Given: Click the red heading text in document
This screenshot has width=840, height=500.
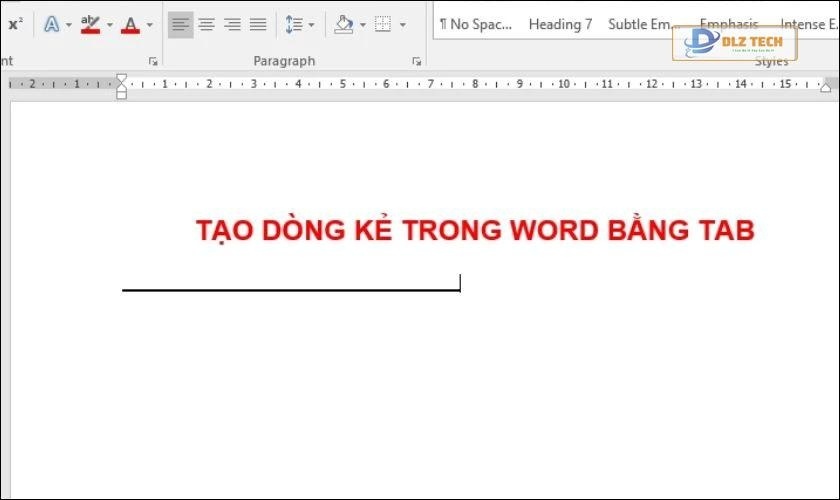Looking at the screenshot, I should [475, 231].
